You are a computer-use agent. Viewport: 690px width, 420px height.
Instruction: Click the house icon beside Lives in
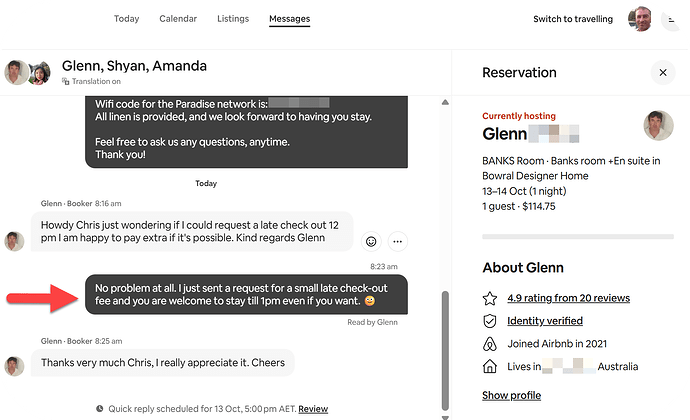pos(490,367)
